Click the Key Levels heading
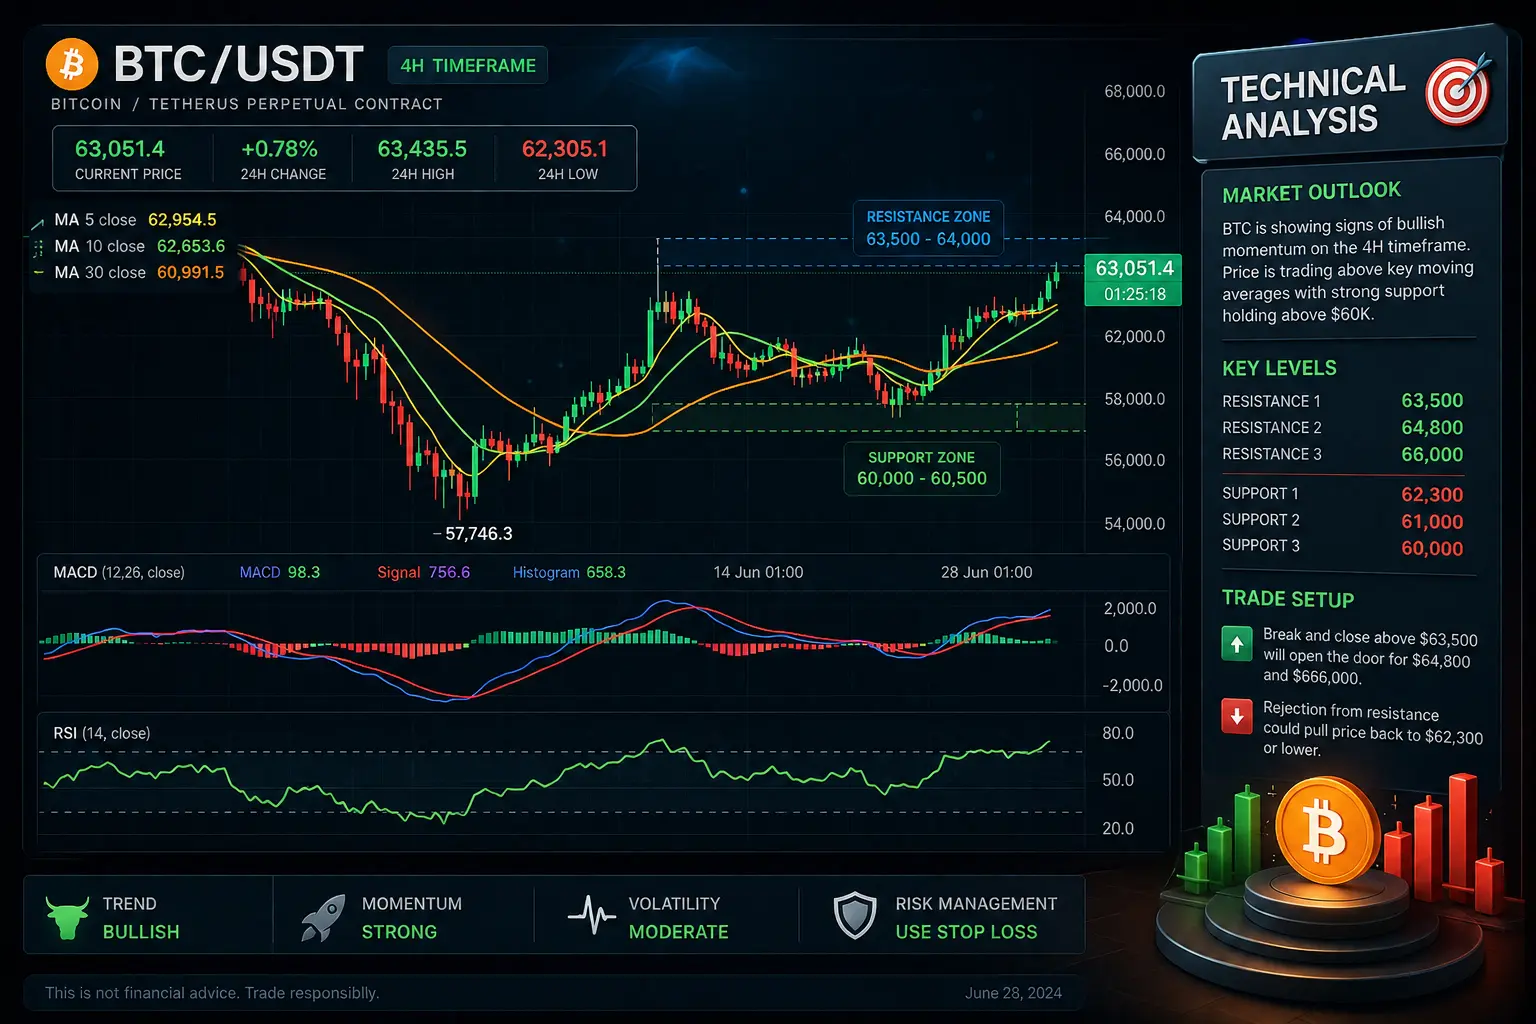 tap(1279, 368)
